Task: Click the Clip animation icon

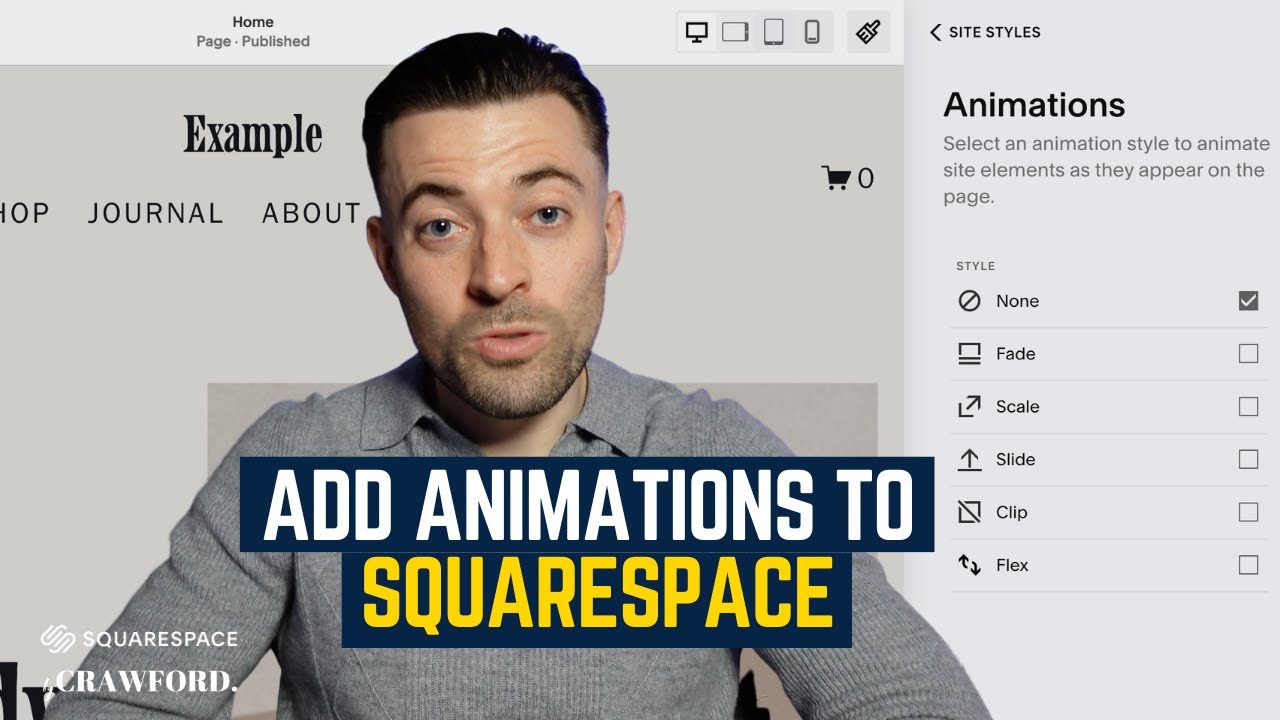Action: click(969, 512)
